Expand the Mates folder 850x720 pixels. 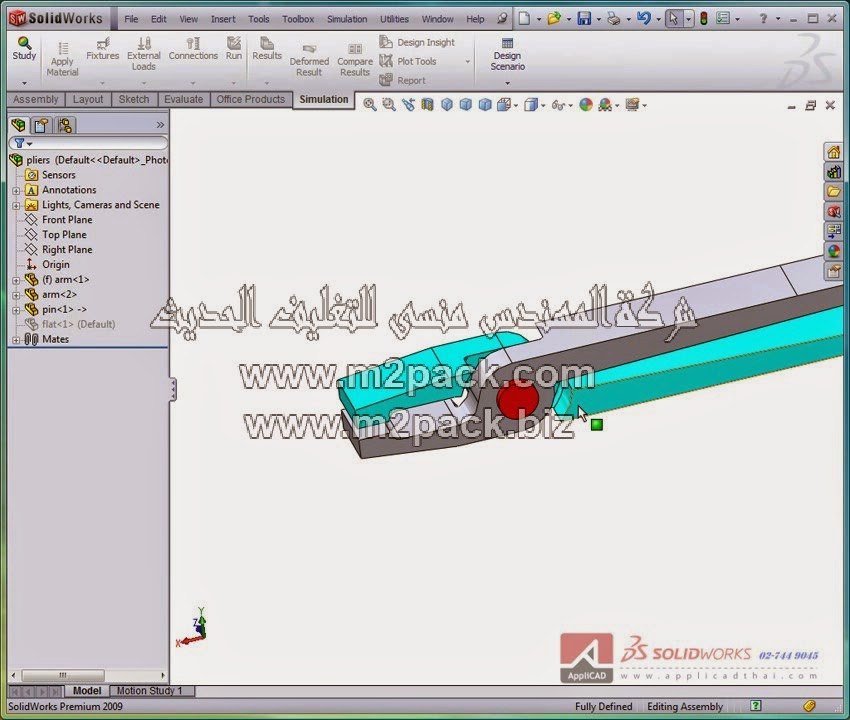pos(16,340)
